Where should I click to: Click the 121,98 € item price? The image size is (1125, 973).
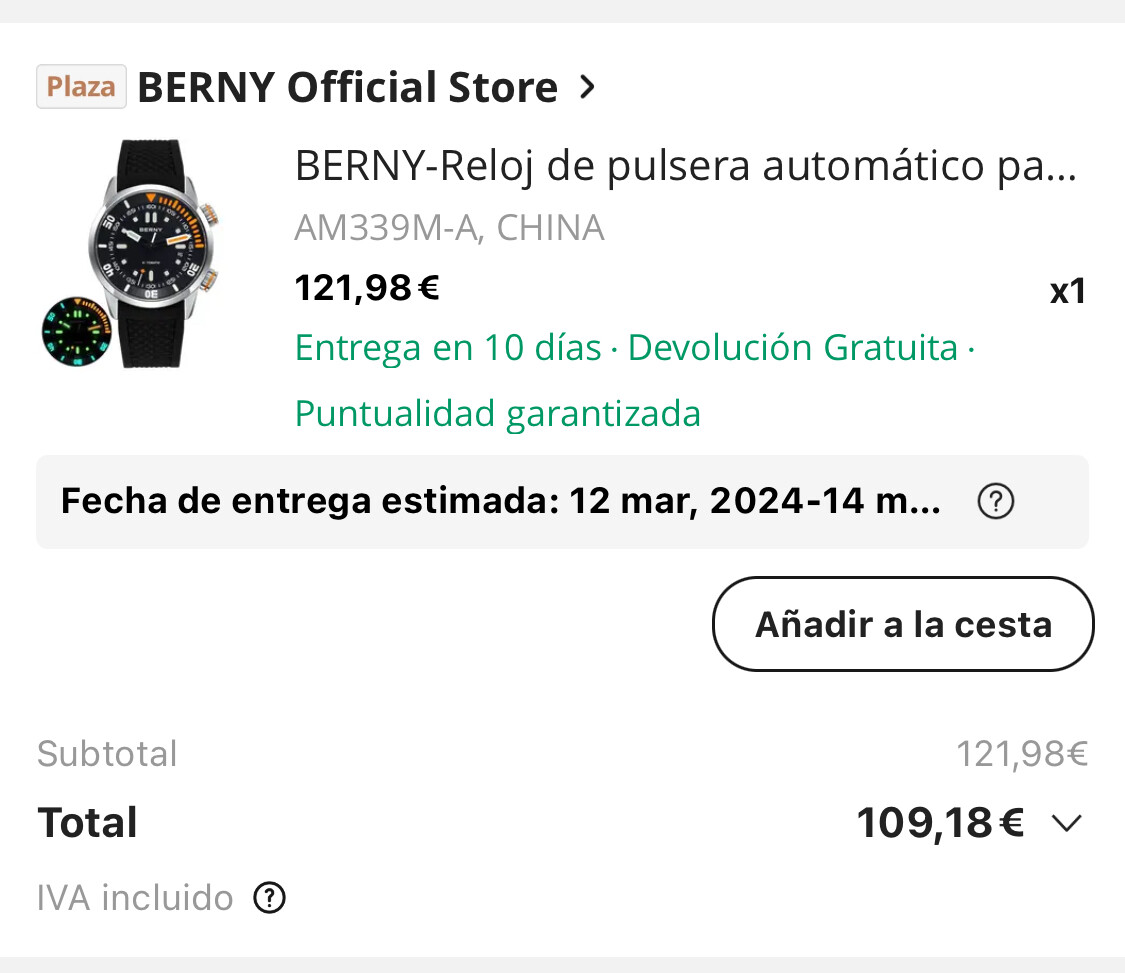tap(367, 289)
